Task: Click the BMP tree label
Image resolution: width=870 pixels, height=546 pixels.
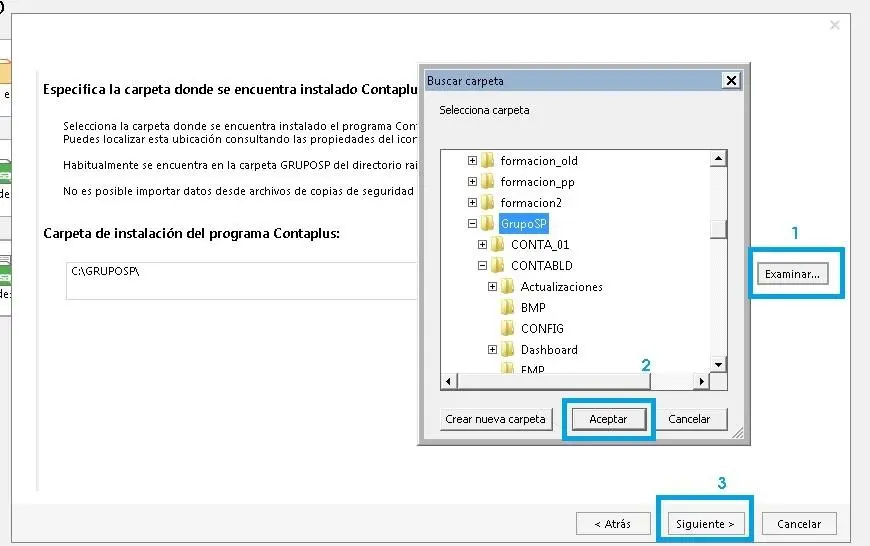Action: 533,307
